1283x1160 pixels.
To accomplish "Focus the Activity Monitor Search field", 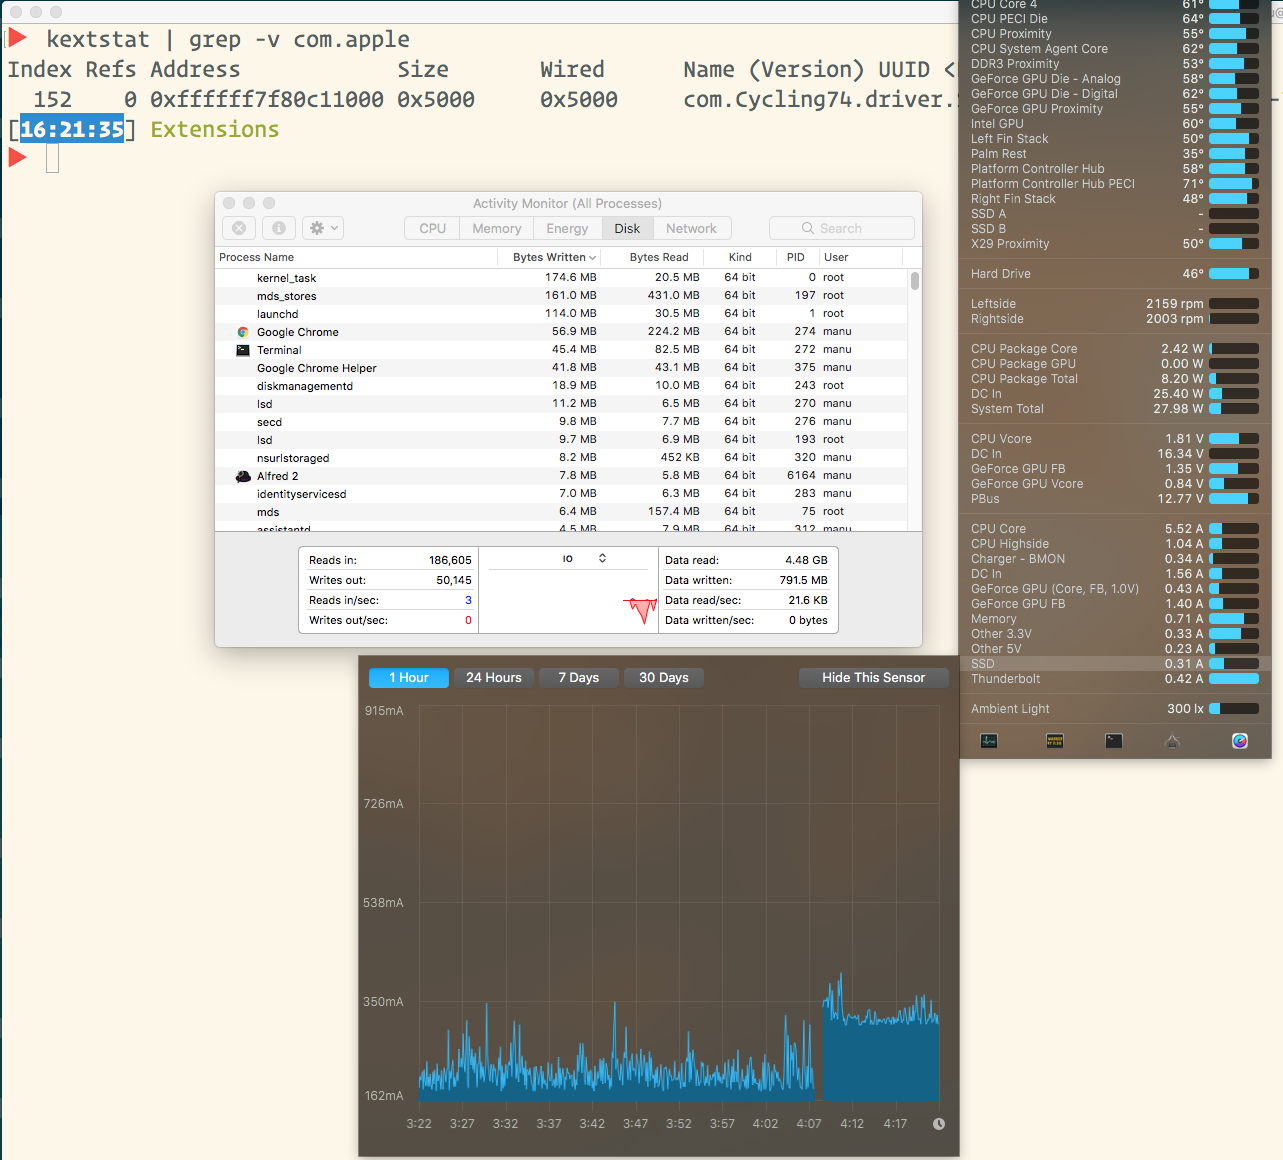I will 842,228.
